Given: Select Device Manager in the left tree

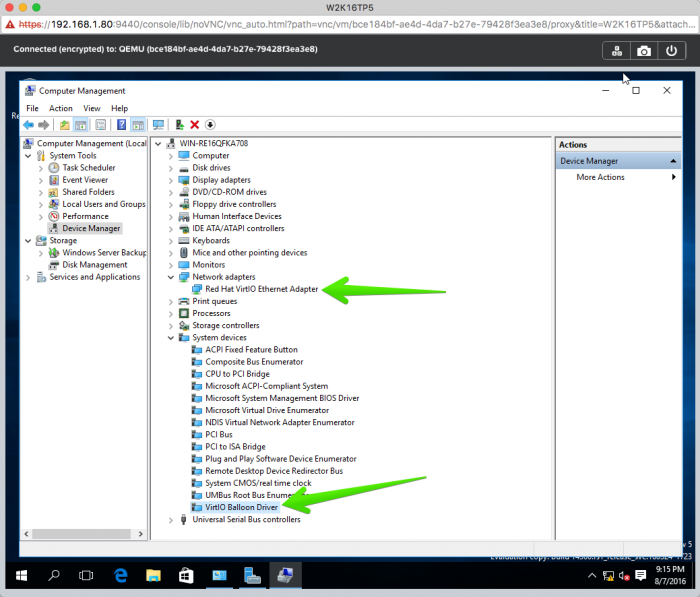Looking at the screenshot, I should point(91,229).
